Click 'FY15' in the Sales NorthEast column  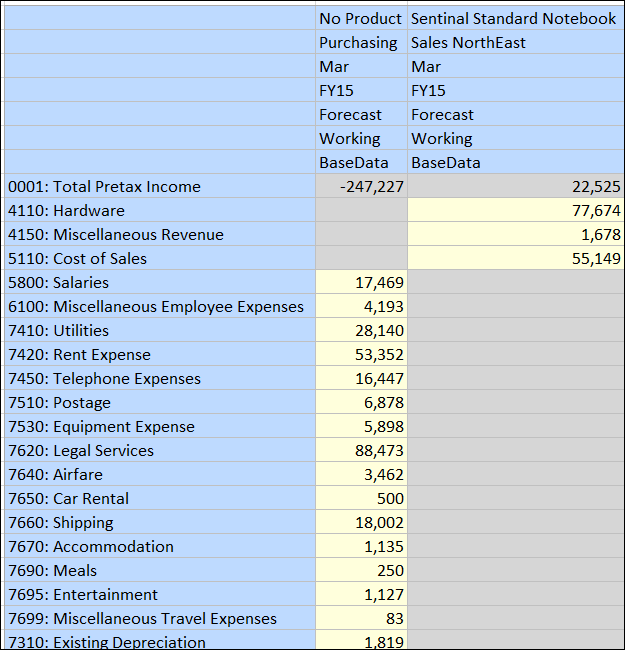coord(516,90)
